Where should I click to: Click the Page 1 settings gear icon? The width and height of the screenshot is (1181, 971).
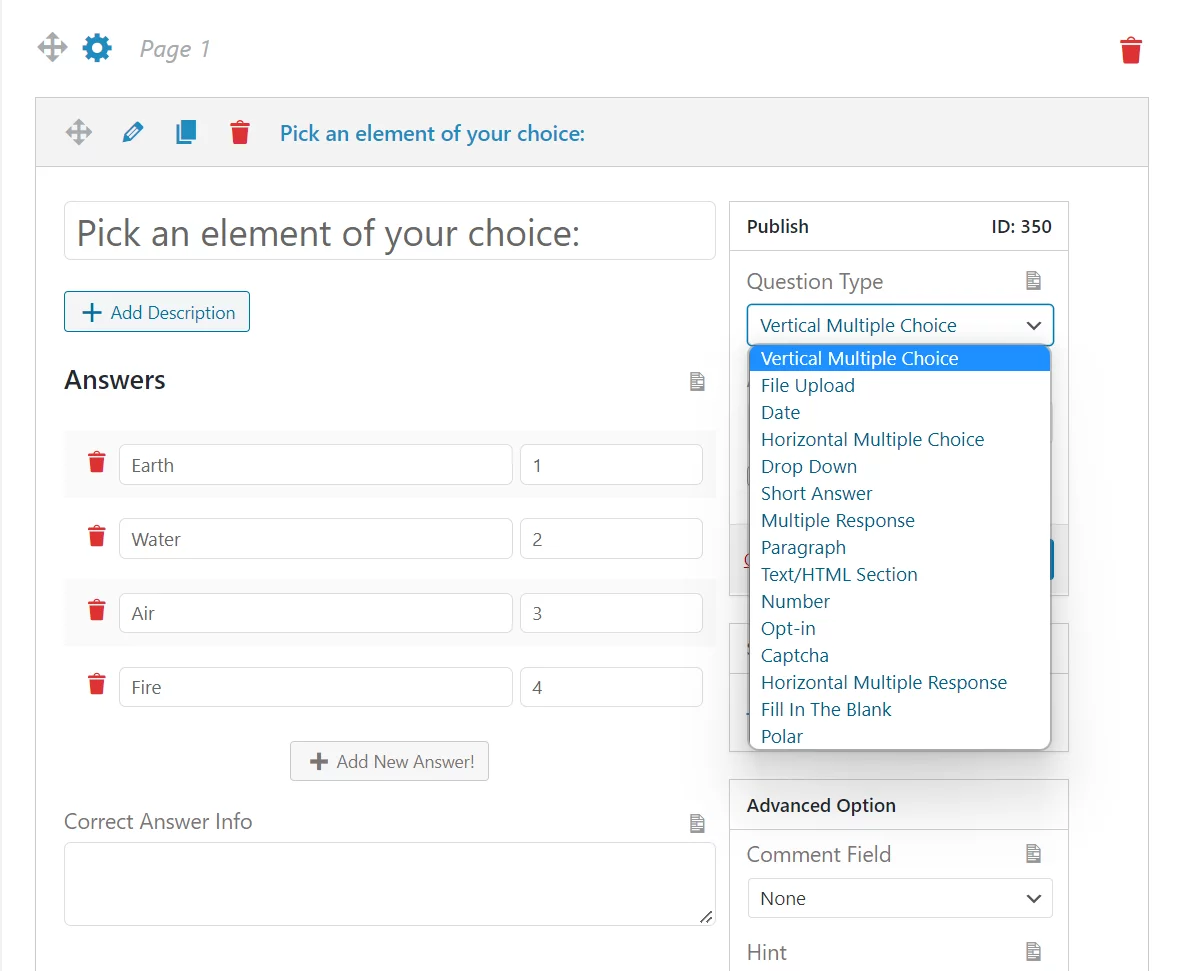point(97,48)
